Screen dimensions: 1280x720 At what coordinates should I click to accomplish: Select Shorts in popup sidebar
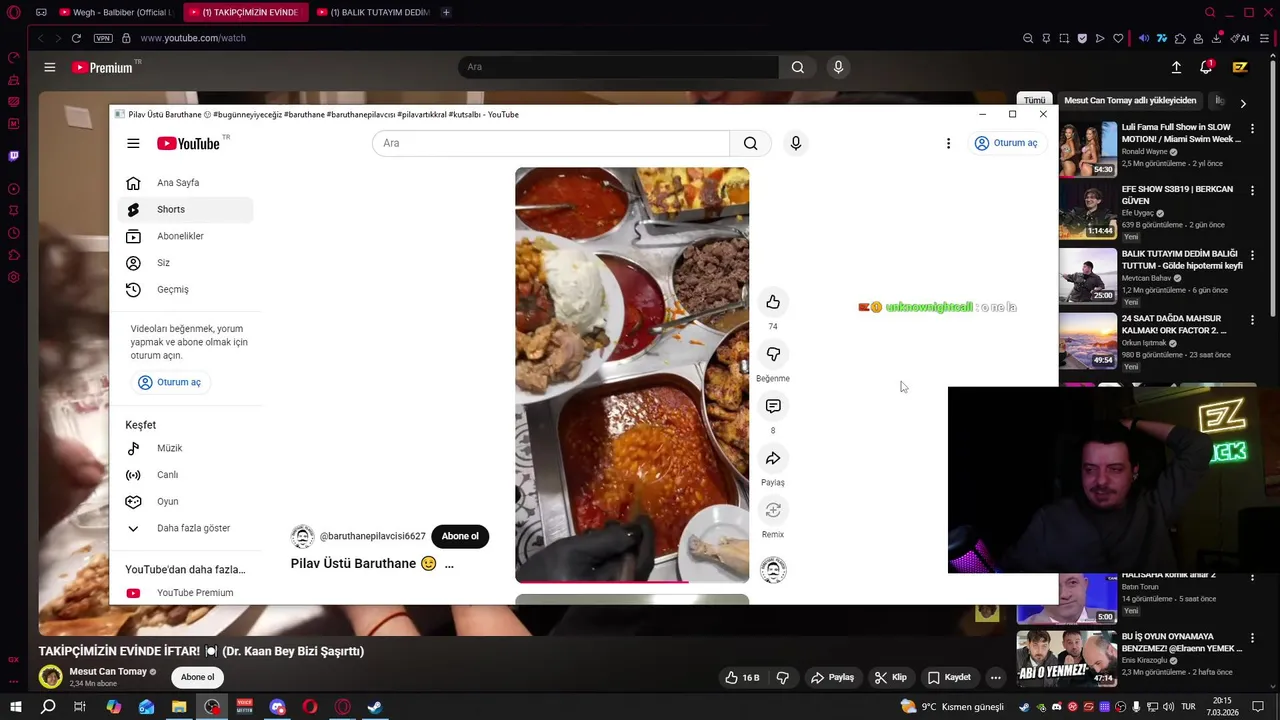185,210
